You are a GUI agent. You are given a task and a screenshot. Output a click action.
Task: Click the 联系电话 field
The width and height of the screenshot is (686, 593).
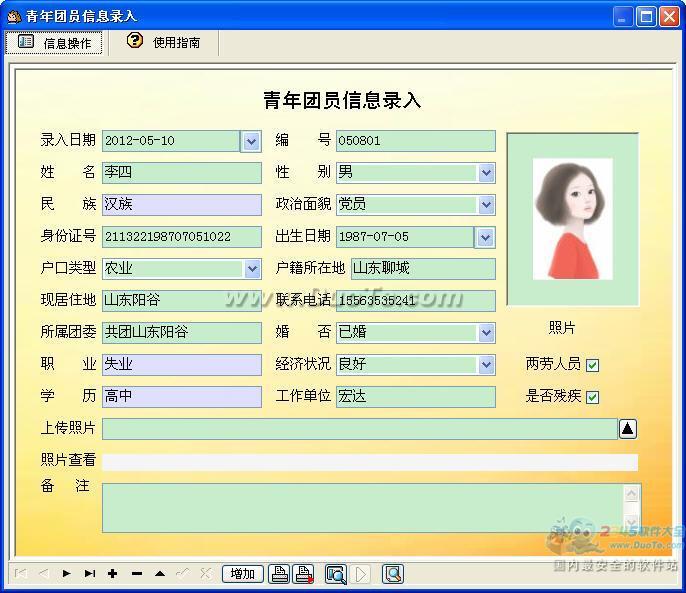click(x=416, y=301)
